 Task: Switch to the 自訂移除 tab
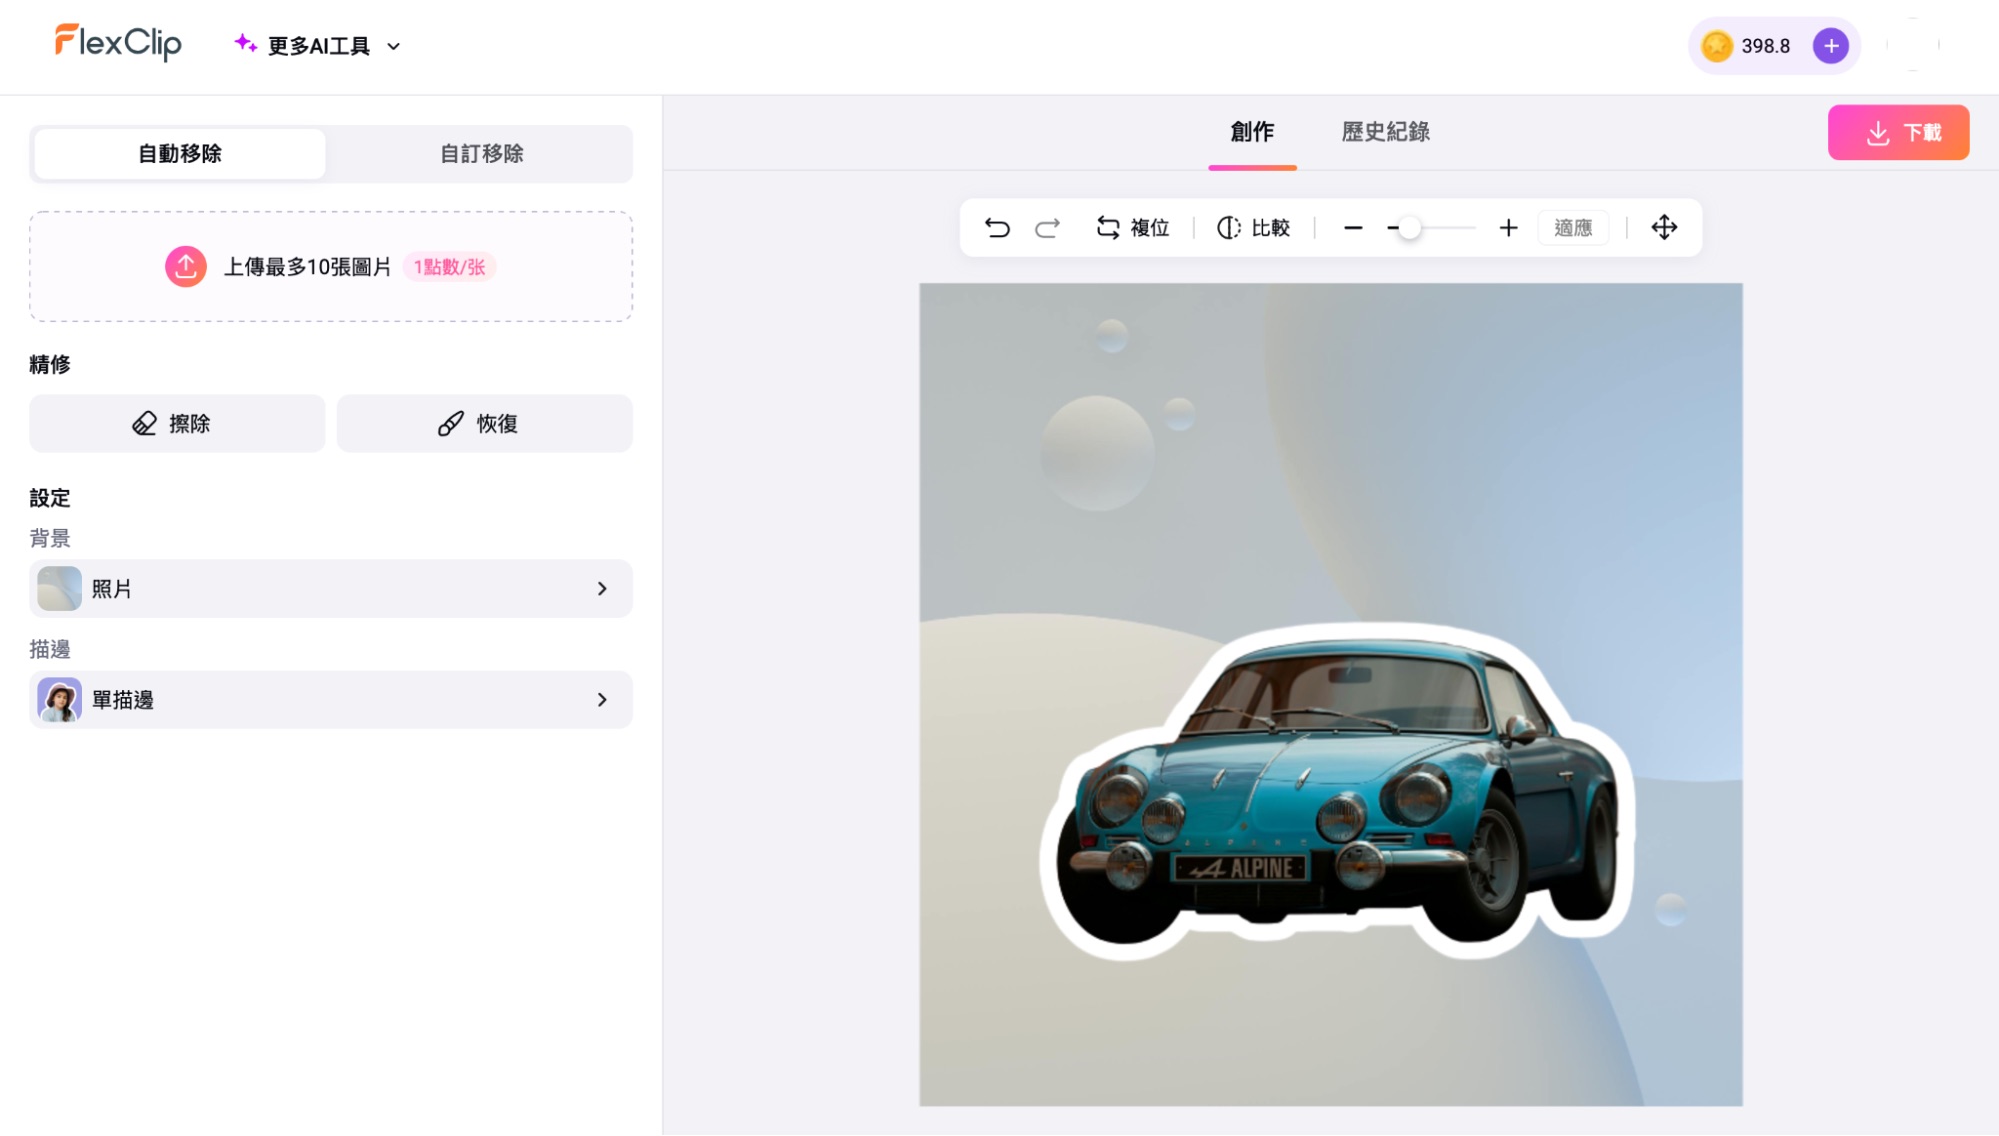481,154
